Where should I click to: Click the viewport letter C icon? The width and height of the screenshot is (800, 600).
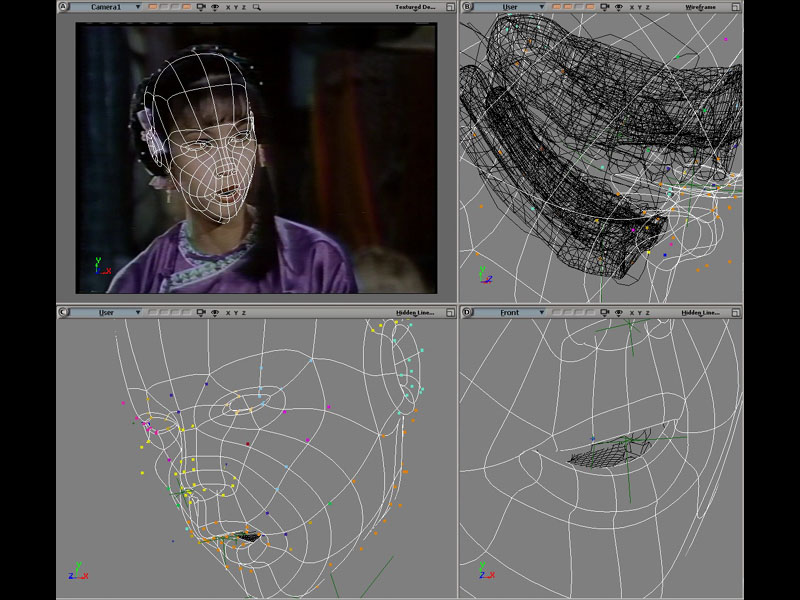pyautogui.click(x=63, y=313)
